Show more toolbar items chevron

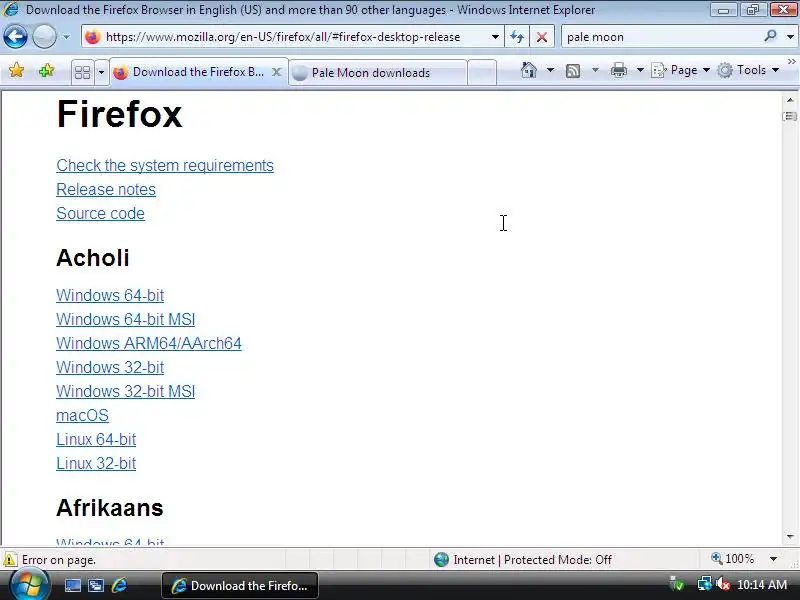pyautogui.click(x=792, y=62)
